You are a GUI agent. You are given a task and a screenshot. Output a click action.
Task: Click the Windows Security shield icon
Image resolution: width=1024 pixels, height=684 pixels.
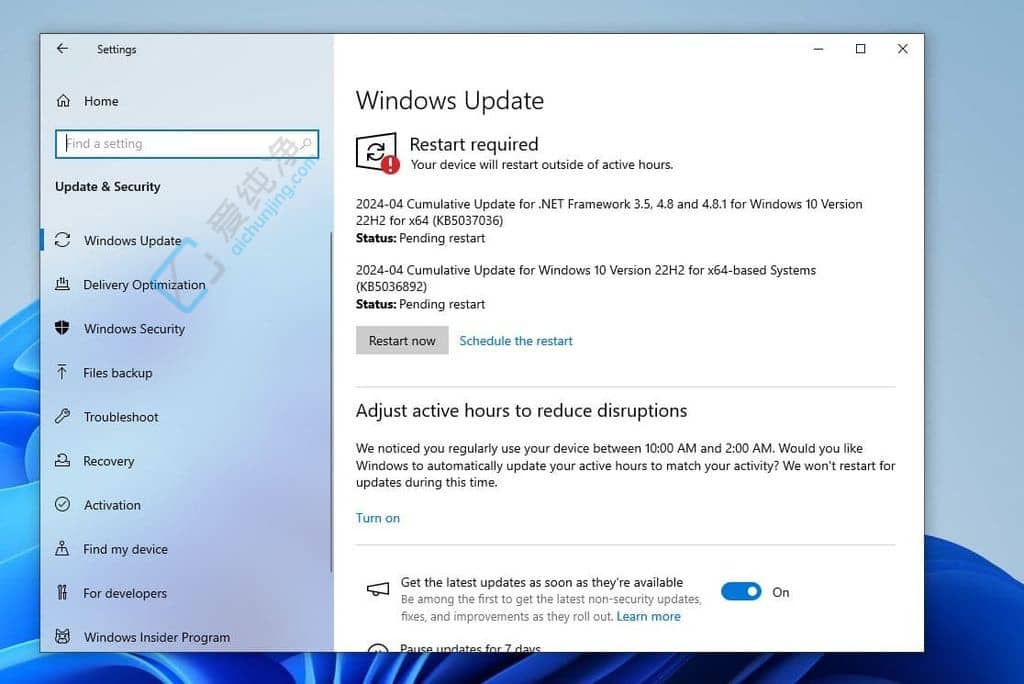click(63, 329)
